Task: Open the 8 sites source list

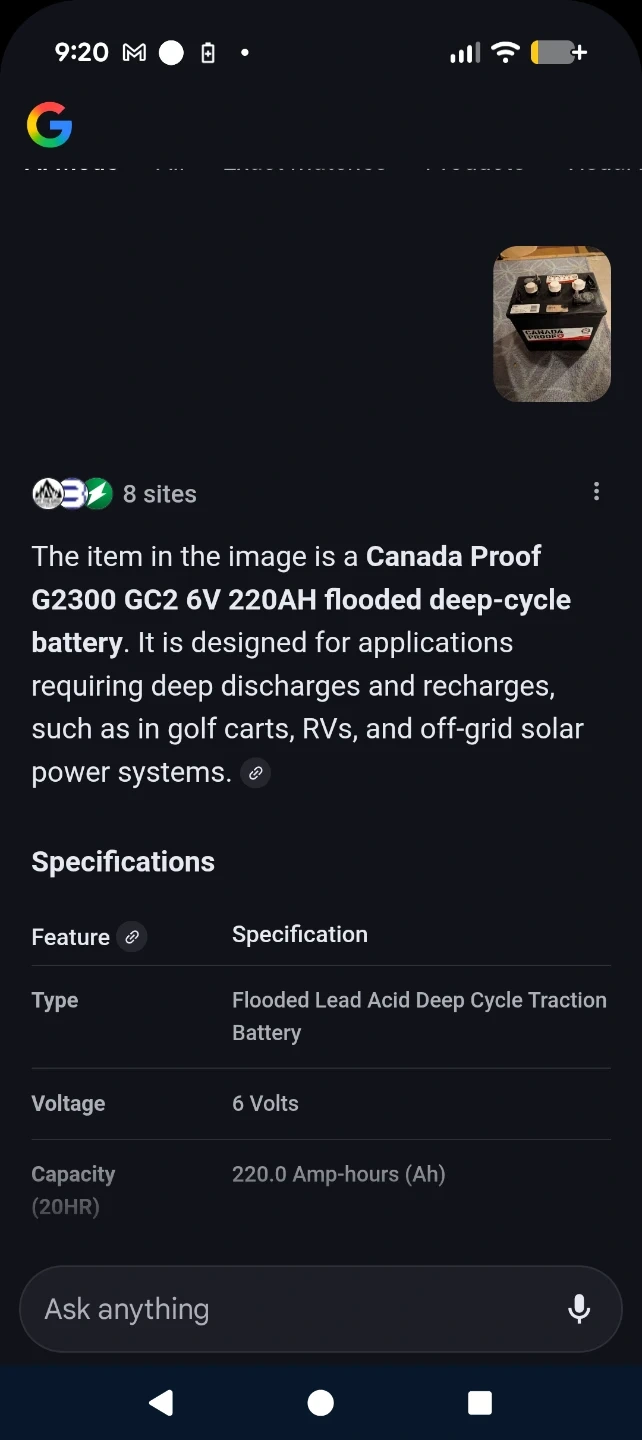Action: click(x=115, y=494)
